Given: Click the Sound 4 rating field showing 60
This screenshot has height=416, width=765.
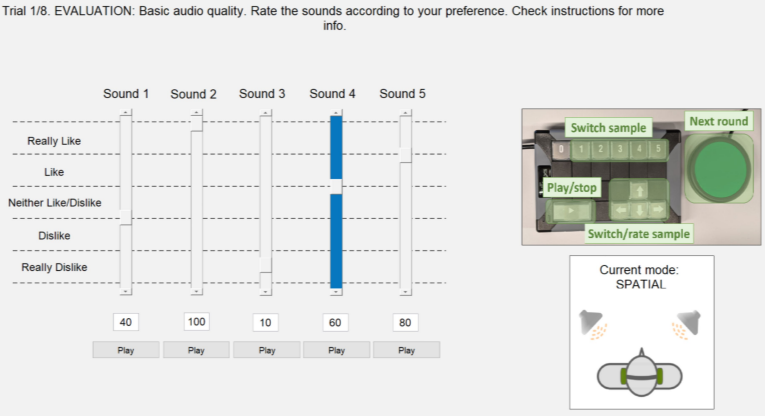Looking at the screenshot, I should pos(335,322).
